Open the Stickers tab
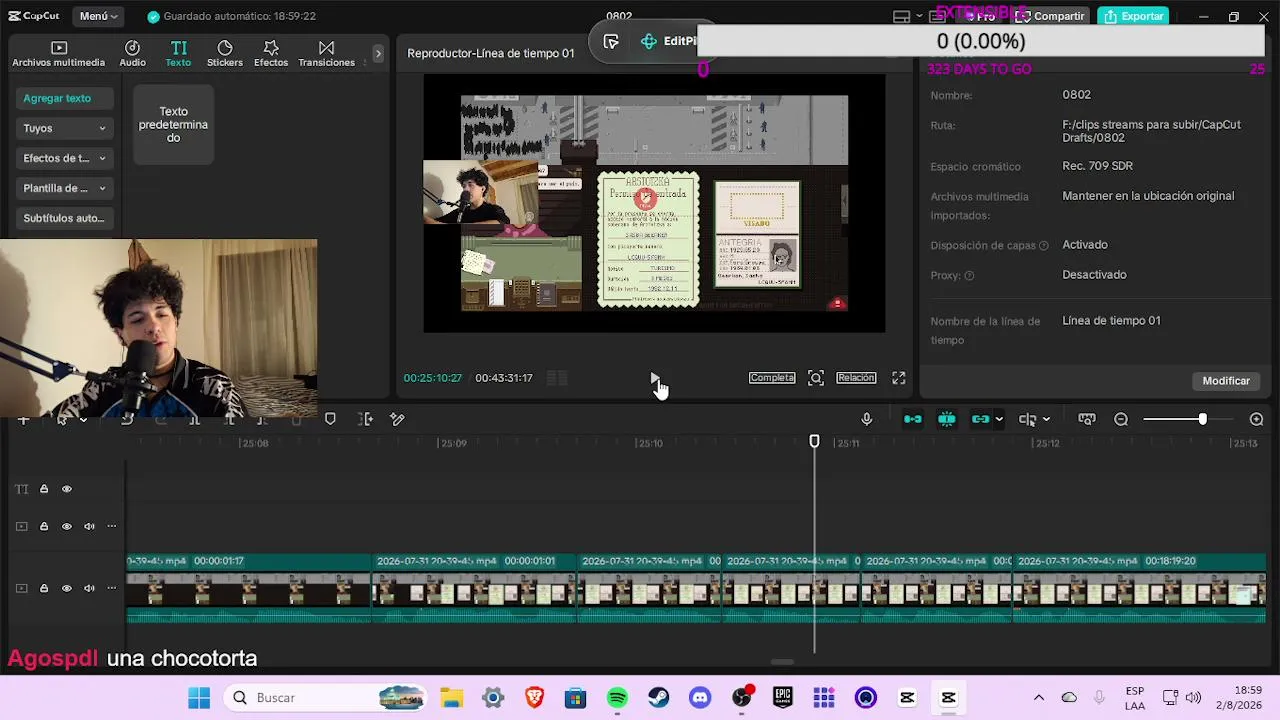 click(225, 54)
